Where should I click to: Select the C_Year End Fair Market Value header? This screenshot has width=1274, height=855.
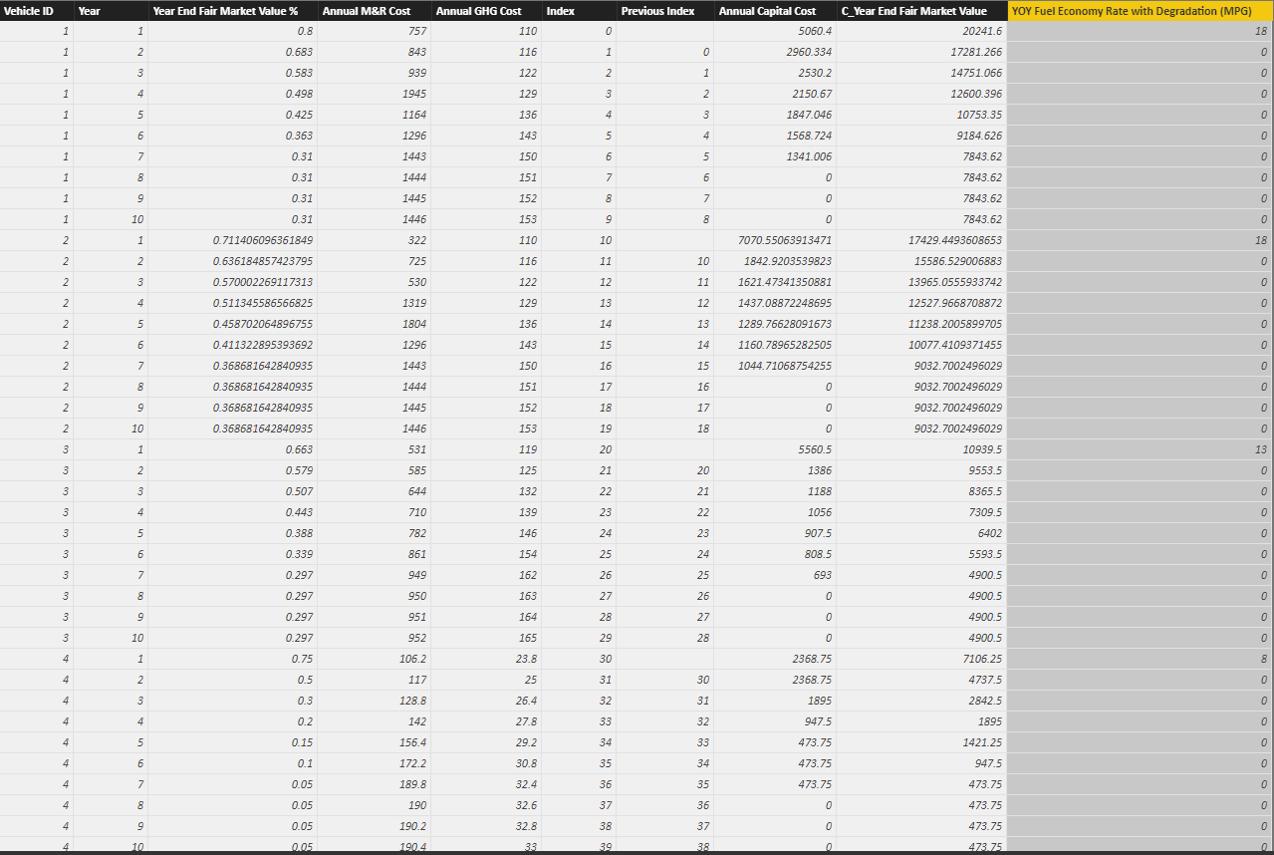pyautogui.click(x=922, y=11)
